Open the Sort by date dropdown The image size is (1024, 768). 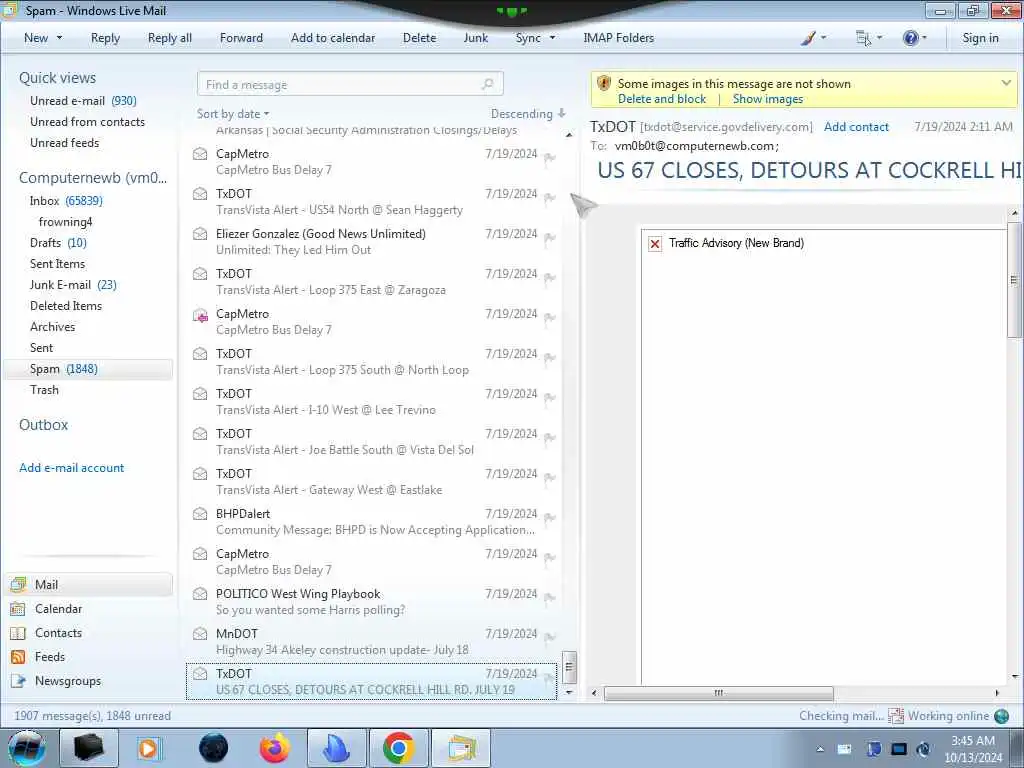click(233, 114)
